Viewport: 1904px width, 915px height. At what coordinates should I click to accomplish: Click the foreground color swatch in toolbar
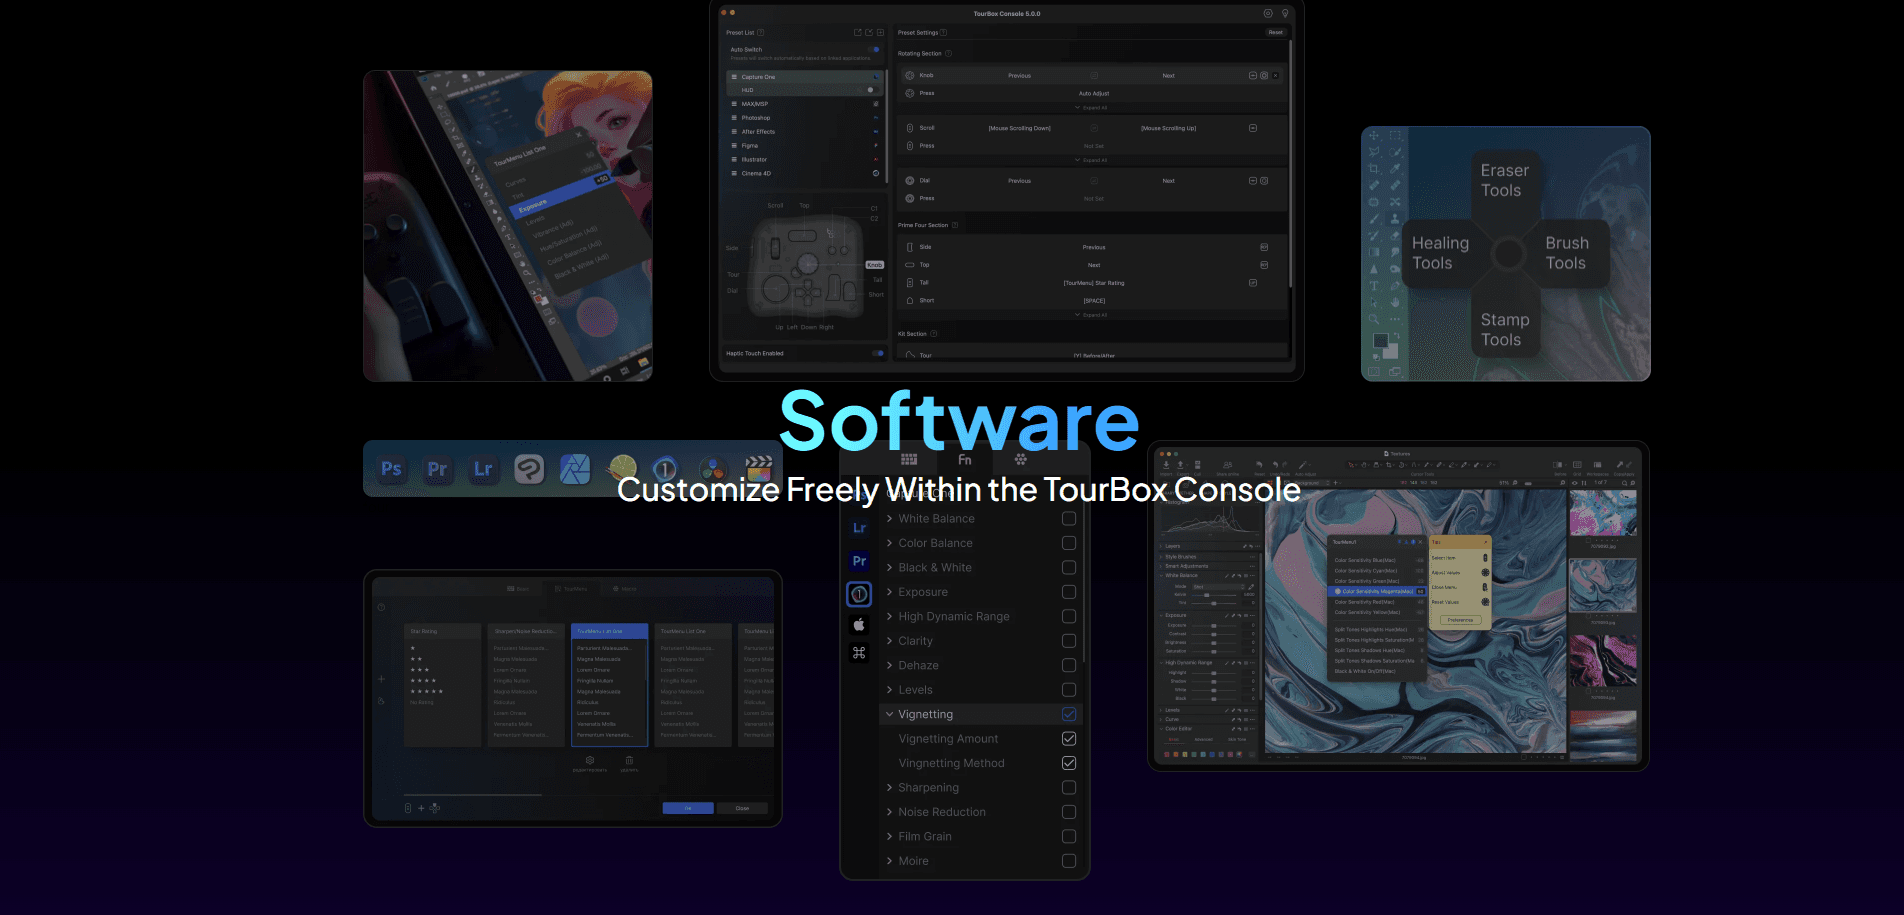(x=1380, y=341)
